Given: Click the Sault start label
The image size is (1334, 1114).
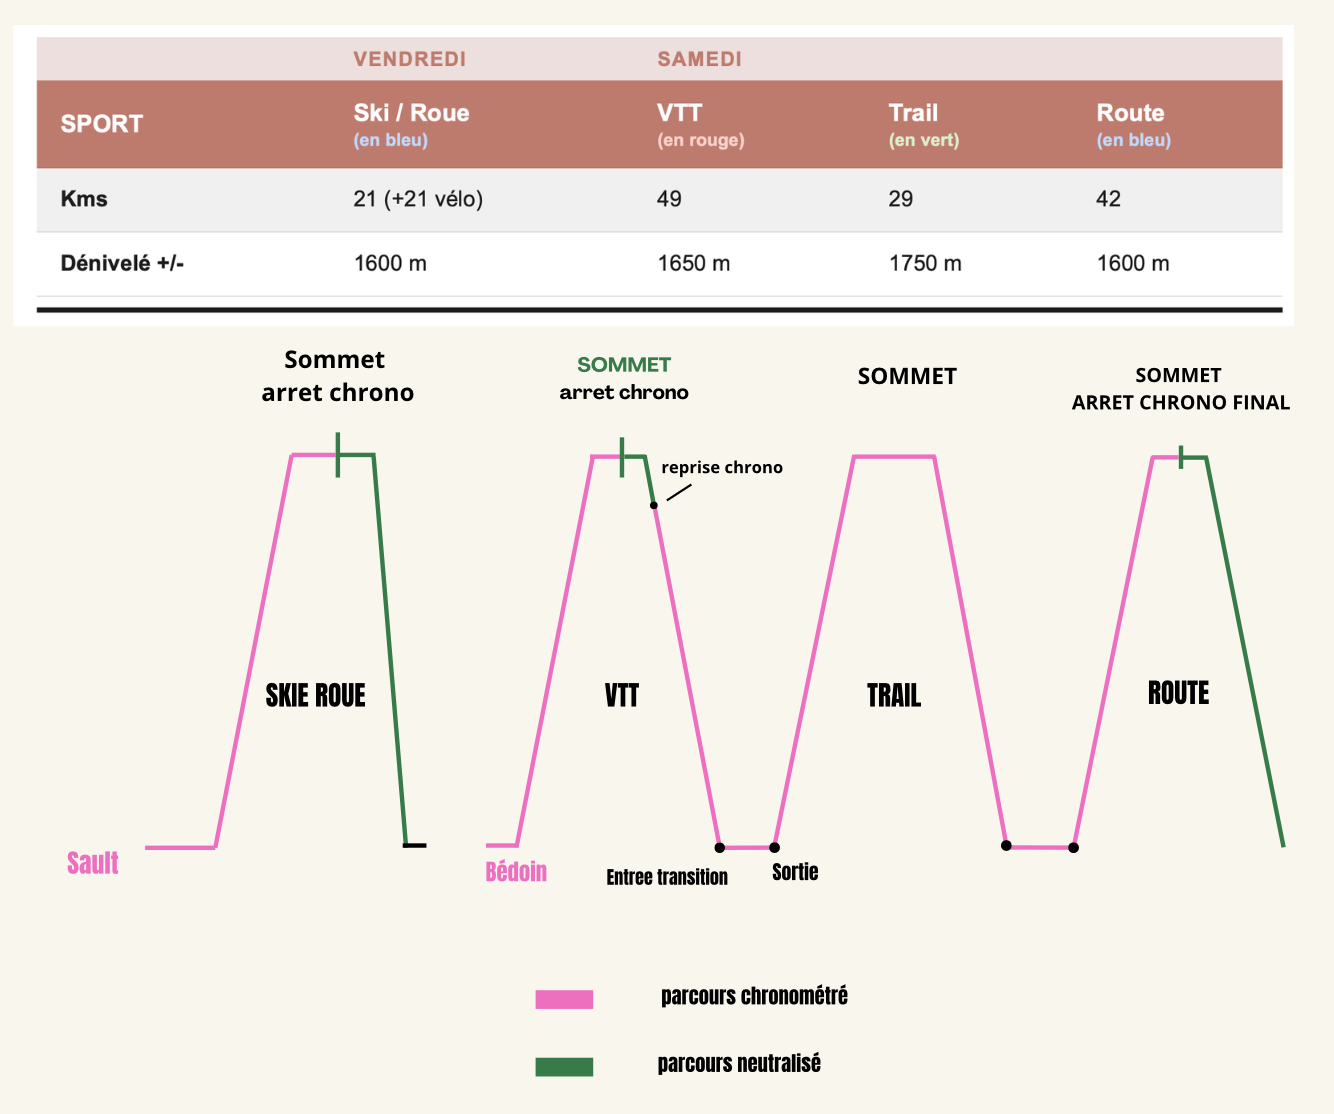Looking at the screenshot, I should [93, 863].
